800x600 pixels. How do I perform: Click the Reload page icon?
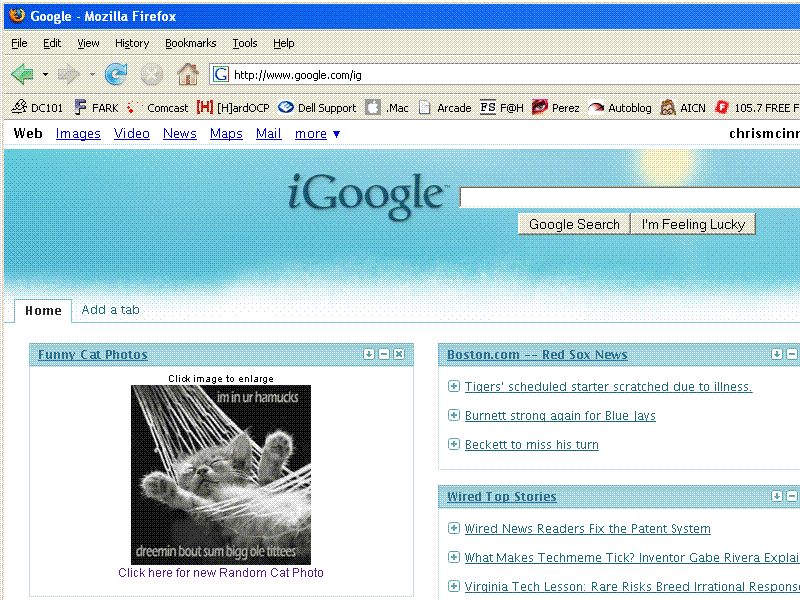116,74
